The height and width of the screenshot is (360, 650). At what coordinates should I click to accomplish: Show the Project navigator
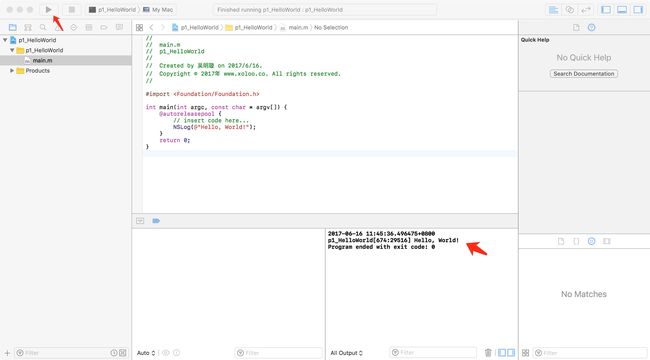[x=13, y=27]
